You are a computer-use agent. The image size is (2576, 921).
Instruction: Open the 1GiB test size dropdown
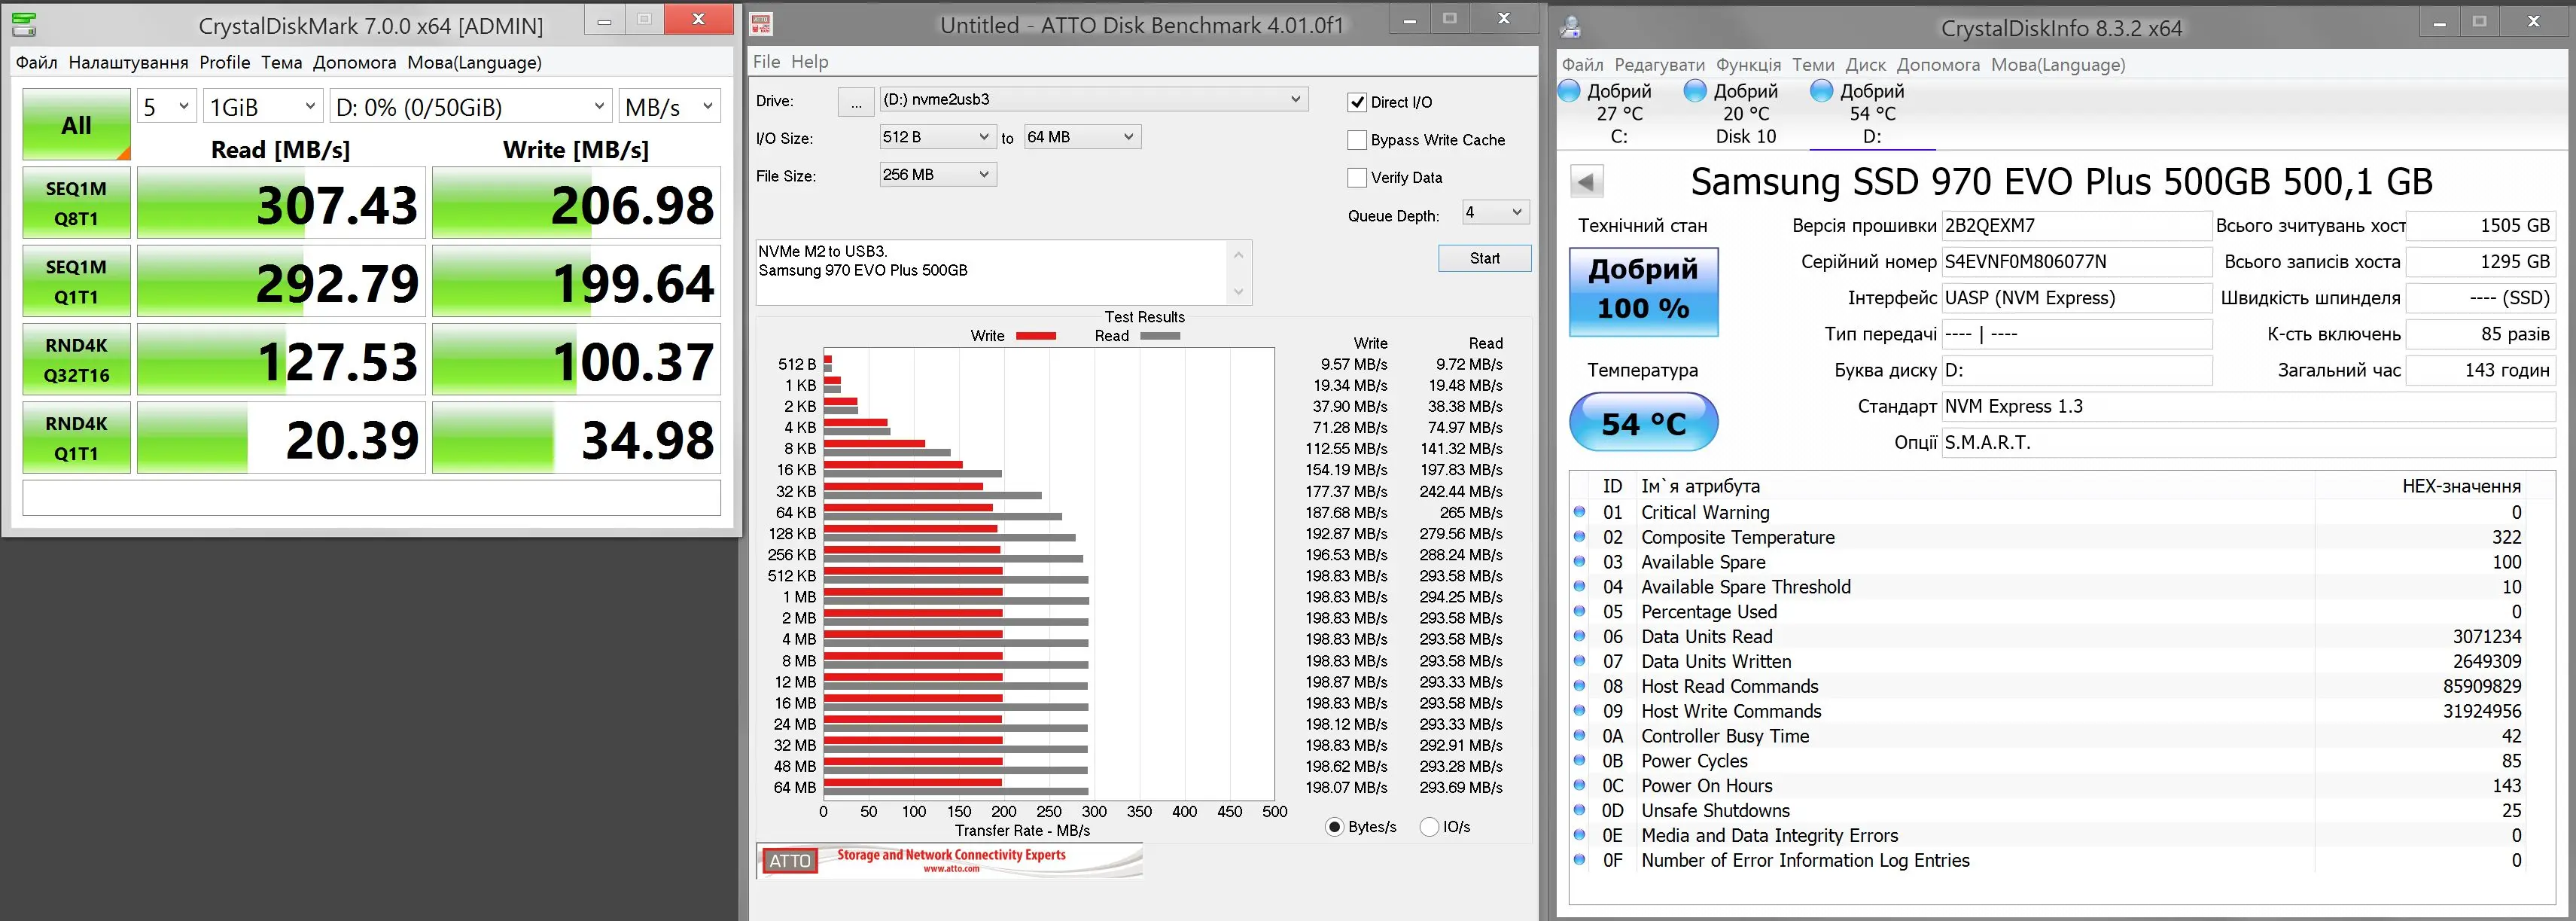(263, 106)
